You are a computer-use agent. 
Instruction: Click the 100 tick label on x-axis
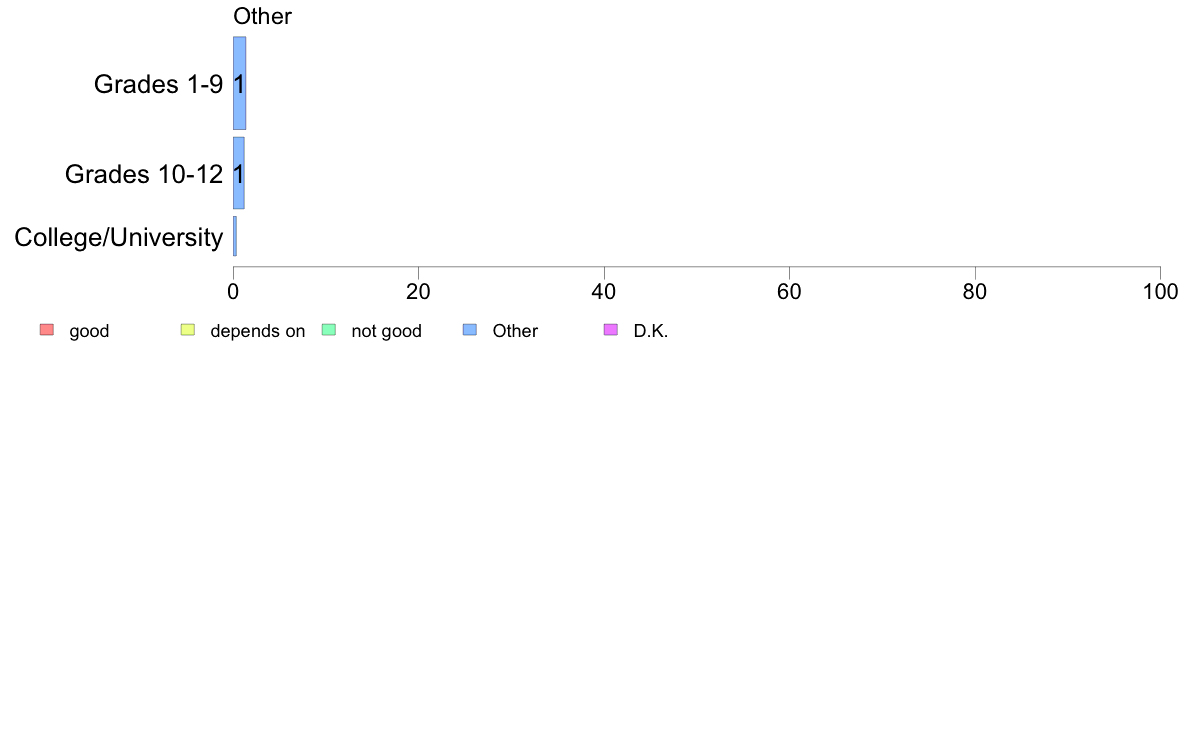tap(1159, 291)
